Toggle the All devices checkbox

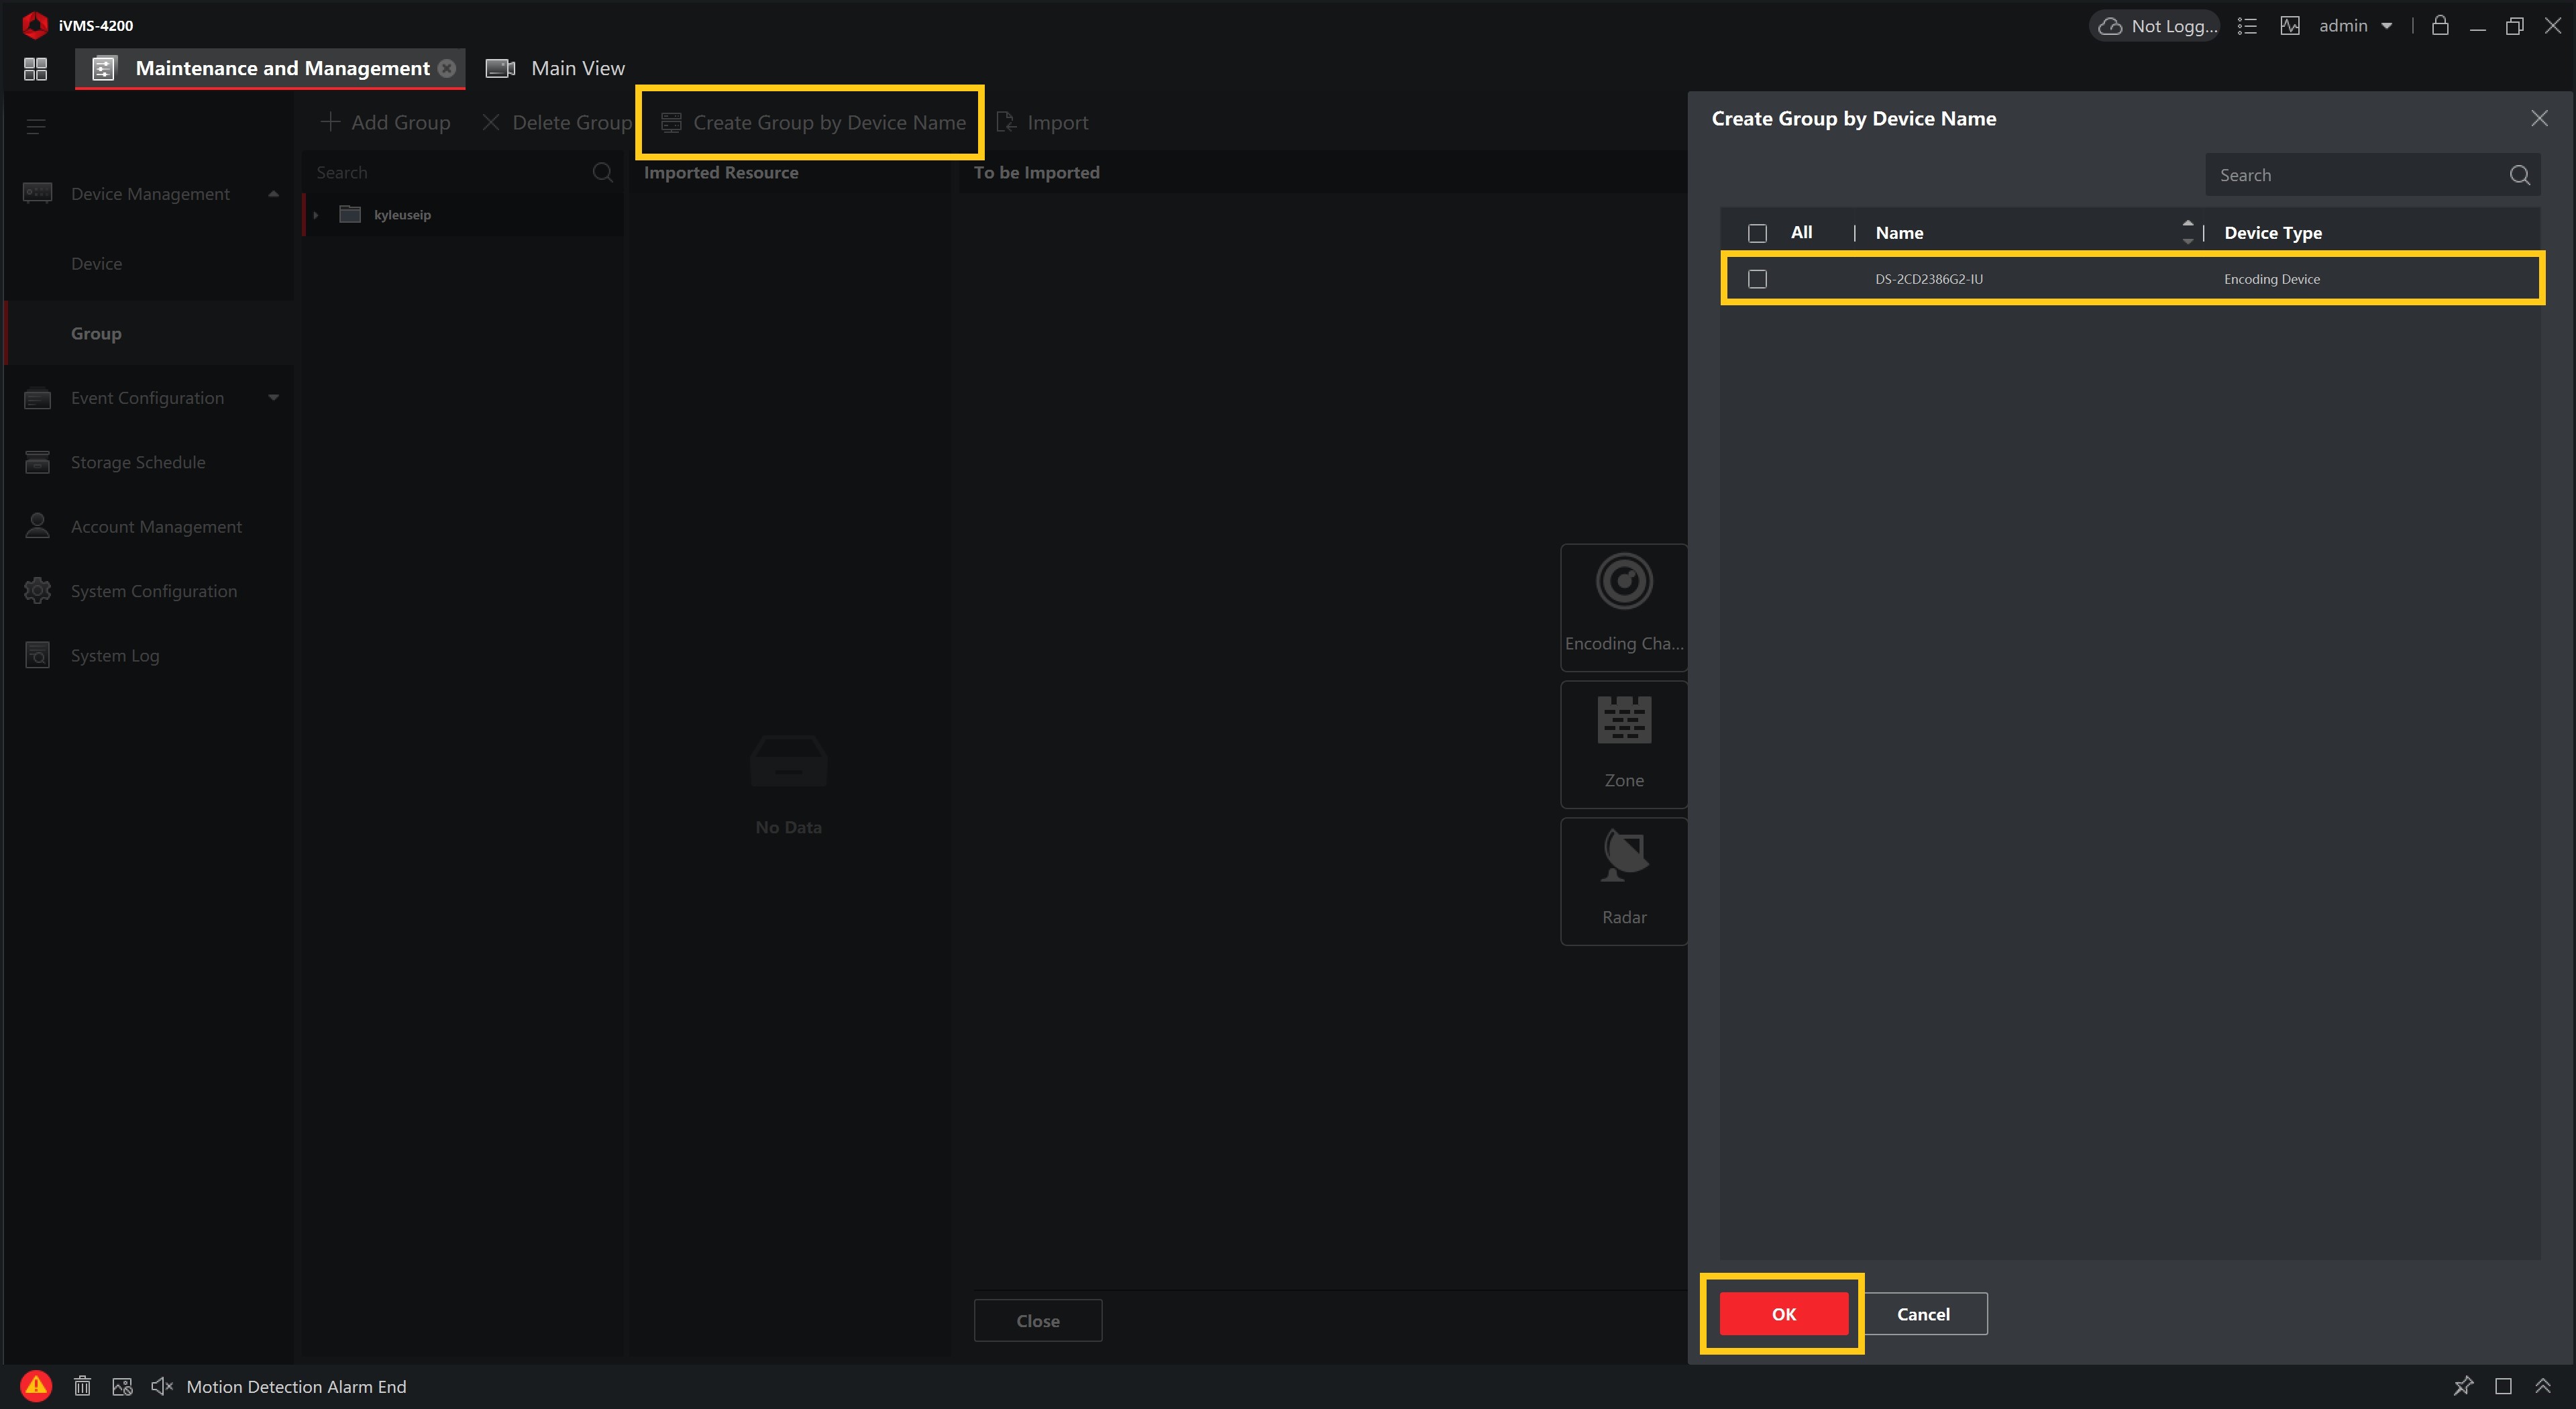(1757, 231)
